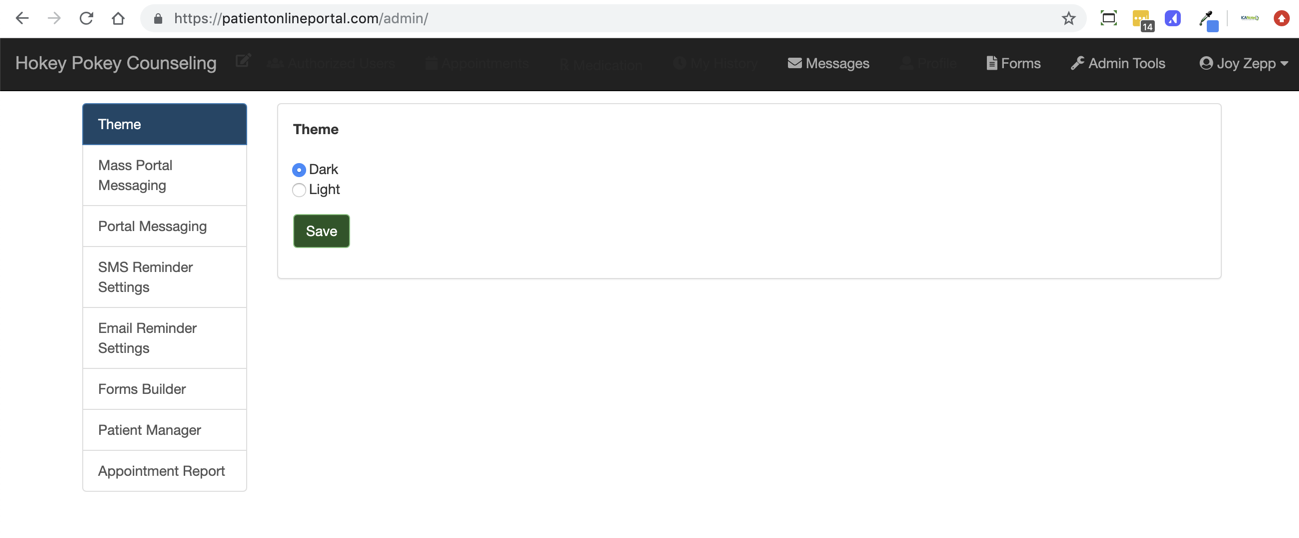Screen dimensions: 1299x538
Task: Switch to SMS Reminder Settings section
Action: pyautogui.click(x=164, y=277)
